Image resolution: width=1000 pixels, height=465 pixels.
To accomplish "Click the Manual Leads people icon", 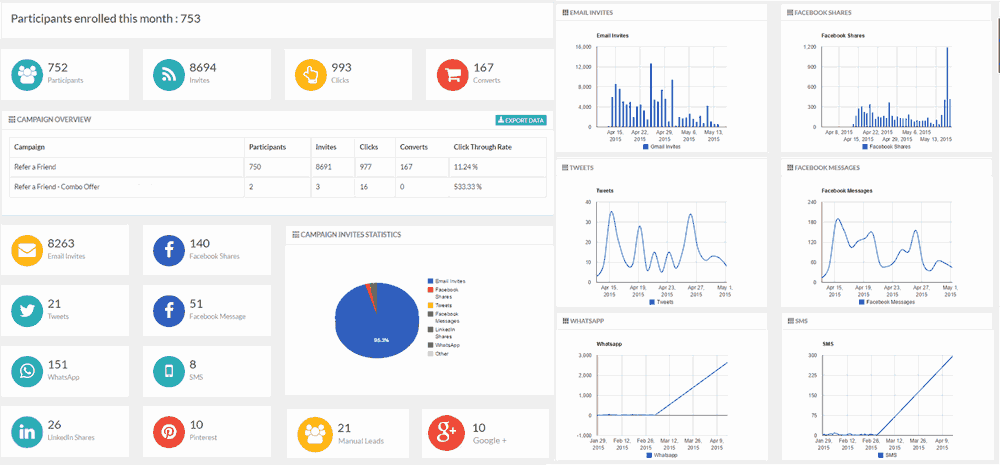I will tap(314, 434).
